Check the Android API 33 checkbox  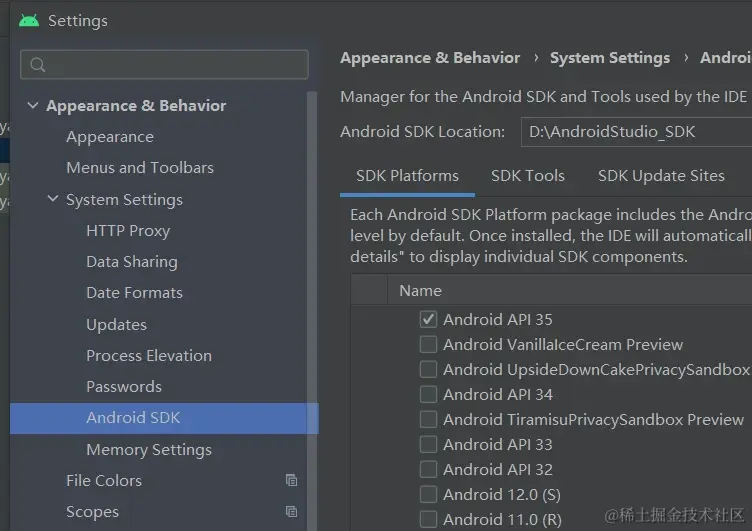428,444
